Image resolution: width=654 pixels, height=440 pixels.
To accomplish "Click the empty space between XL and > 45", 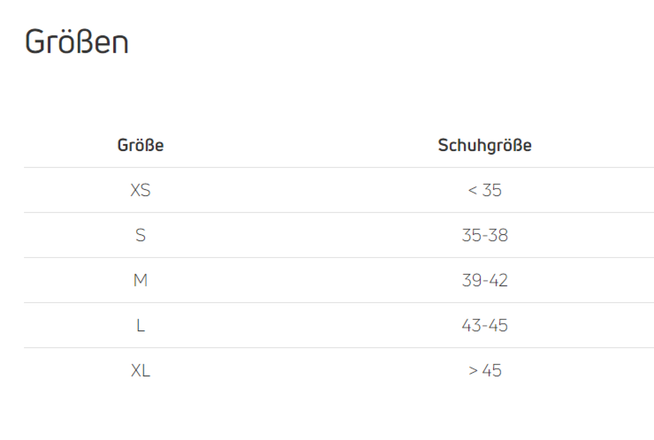I will click(x=310, y=370).
